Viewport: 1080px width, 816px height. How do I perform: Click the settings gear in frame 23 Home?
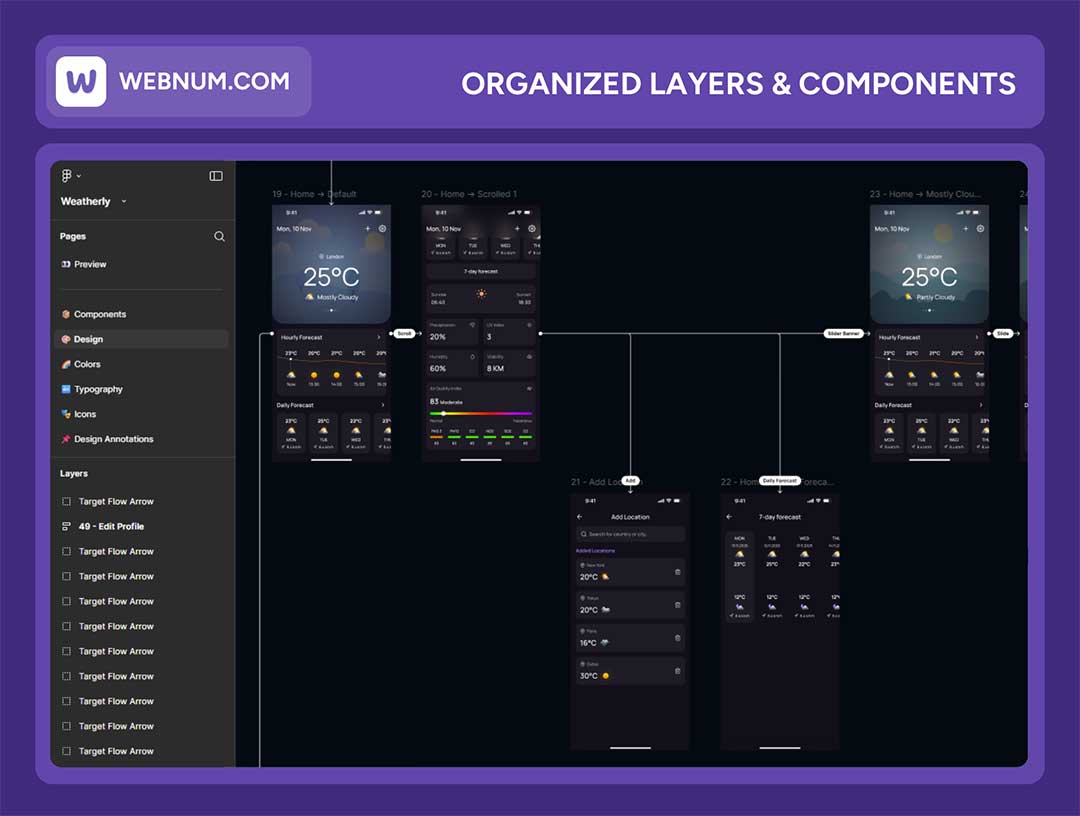pos(980,229)
